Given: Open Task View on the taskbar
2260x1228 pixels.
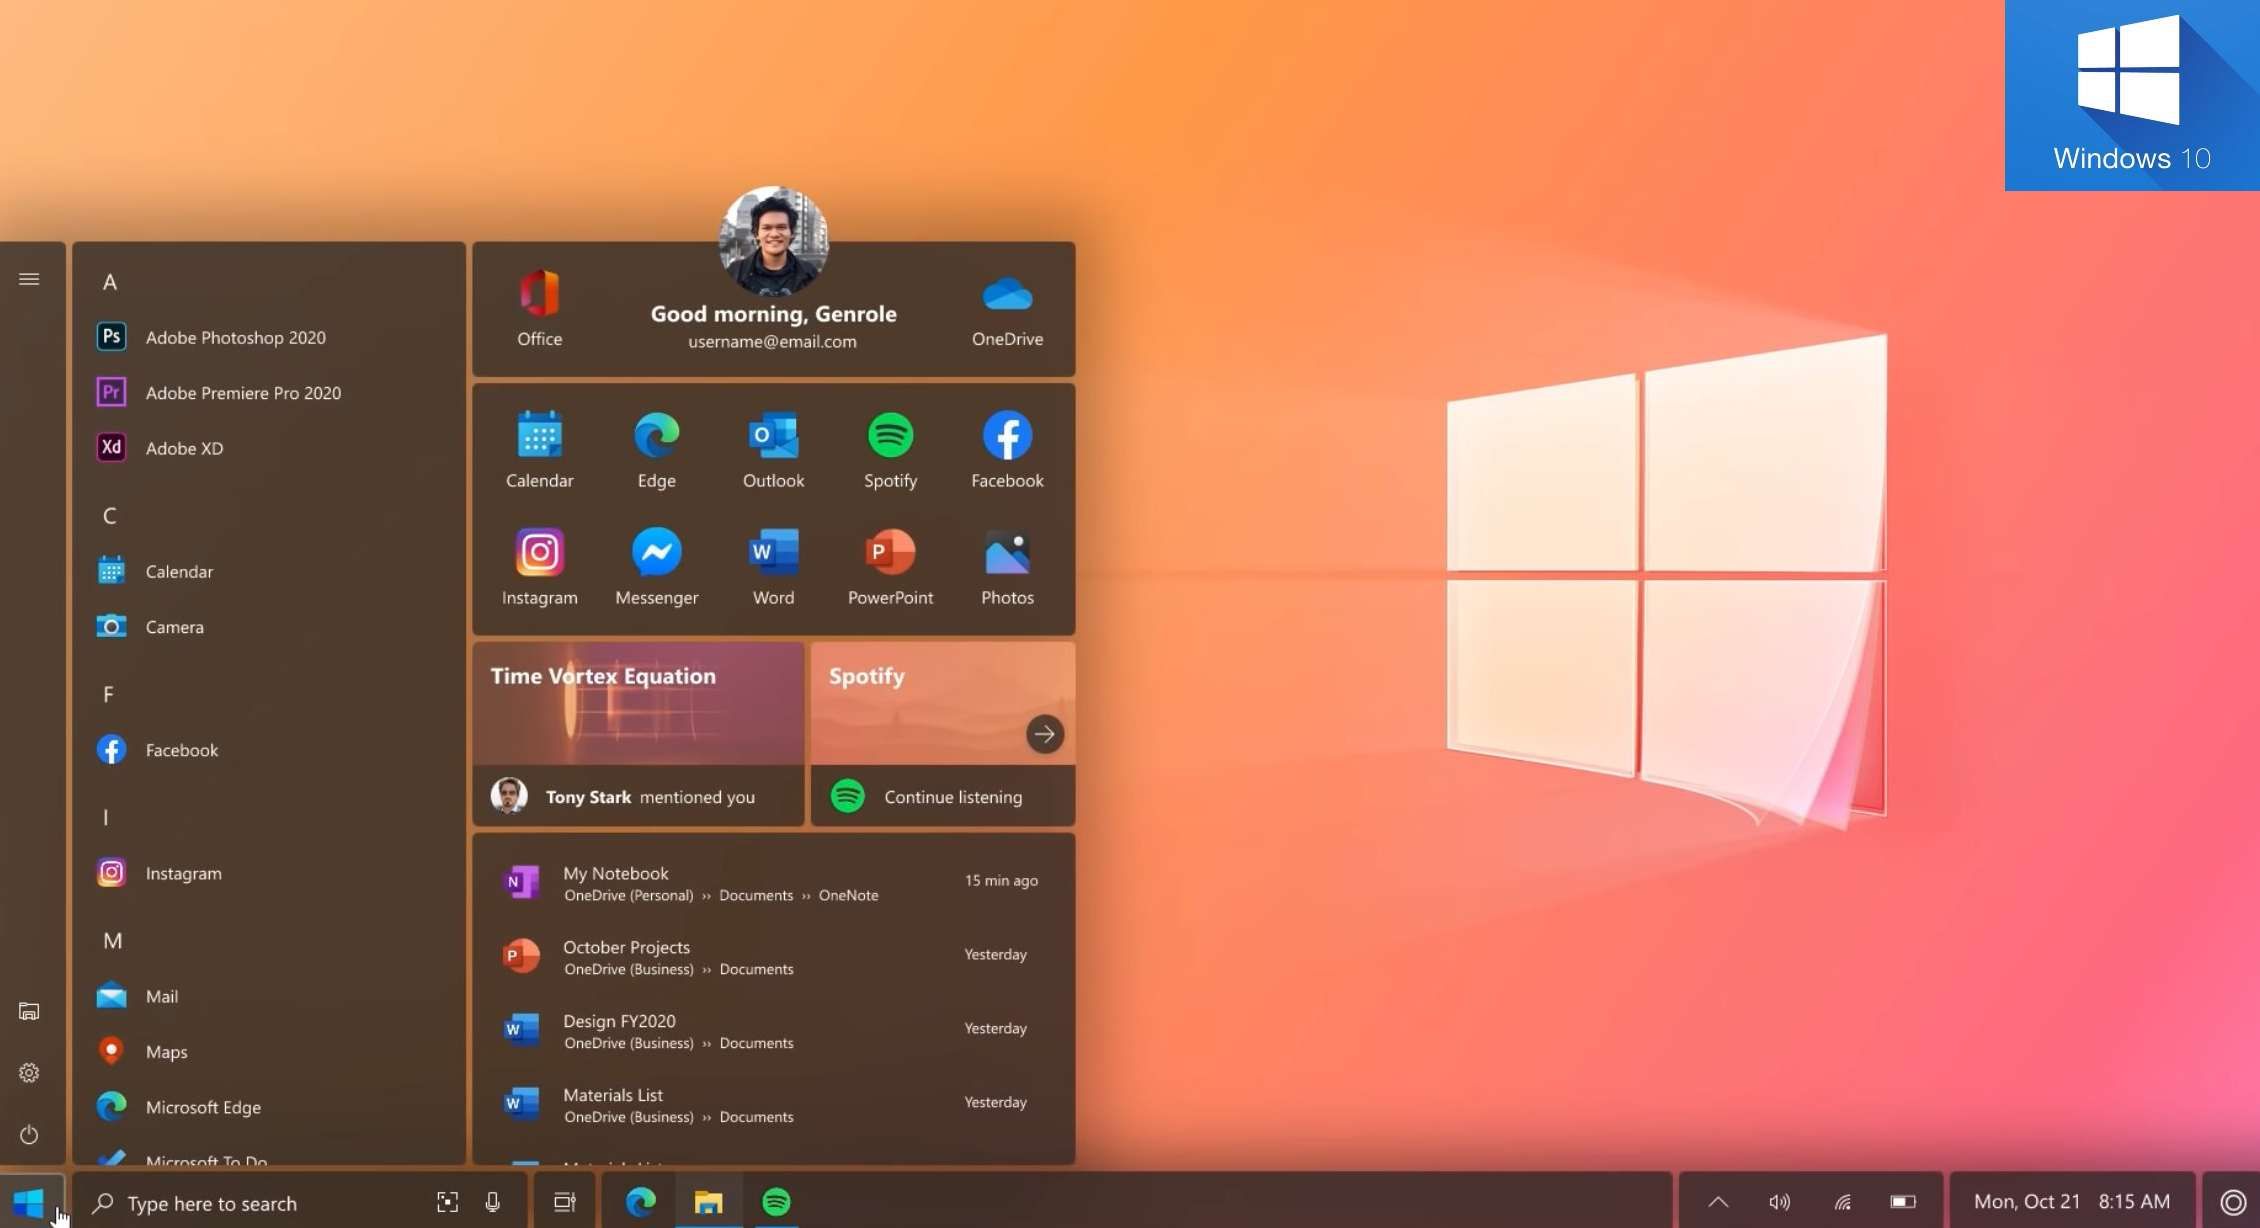Looking at the screenshot, I should click(565, 1202).
